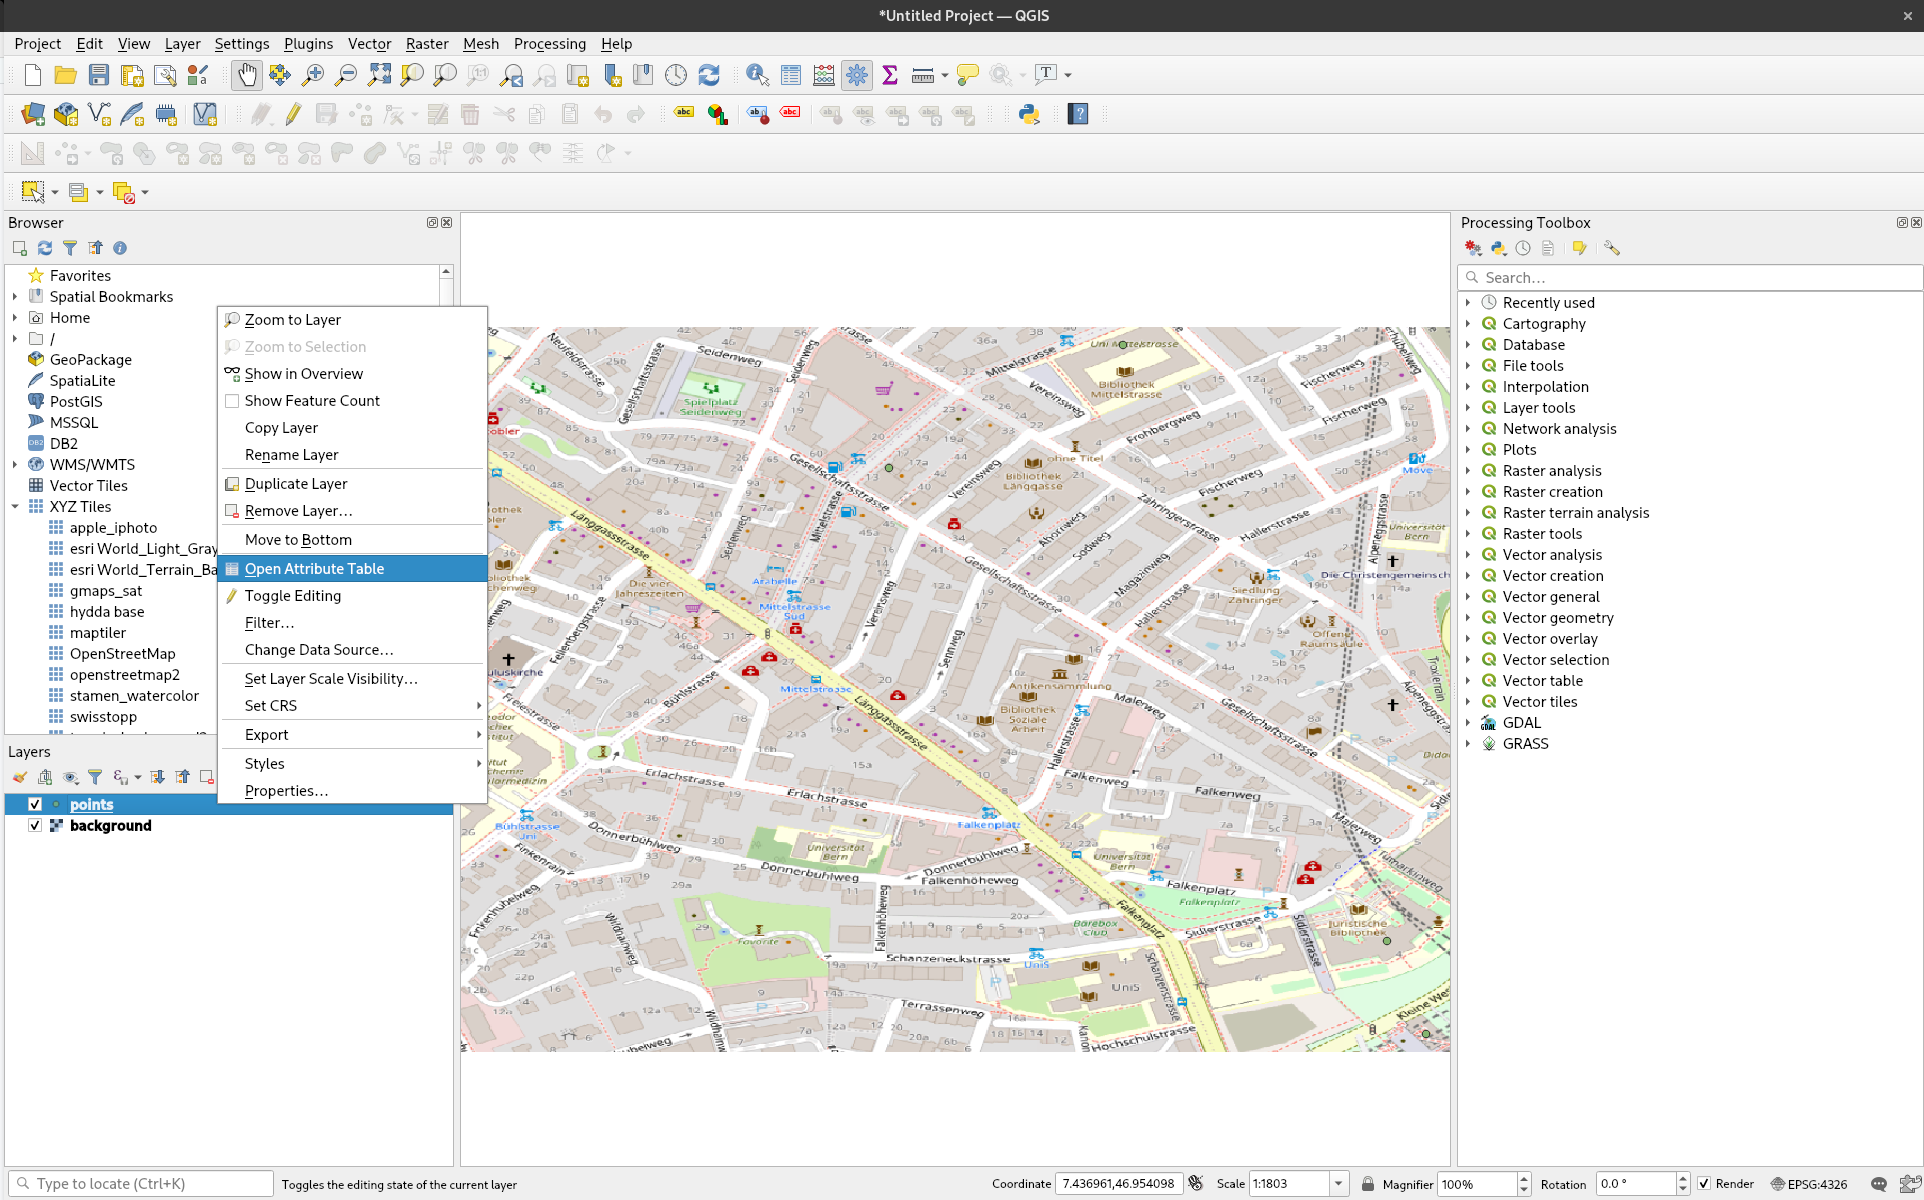Toggle the Render checkbox in status bar
This screenshot has height=1200, width=1924.
point(1704,1184)
